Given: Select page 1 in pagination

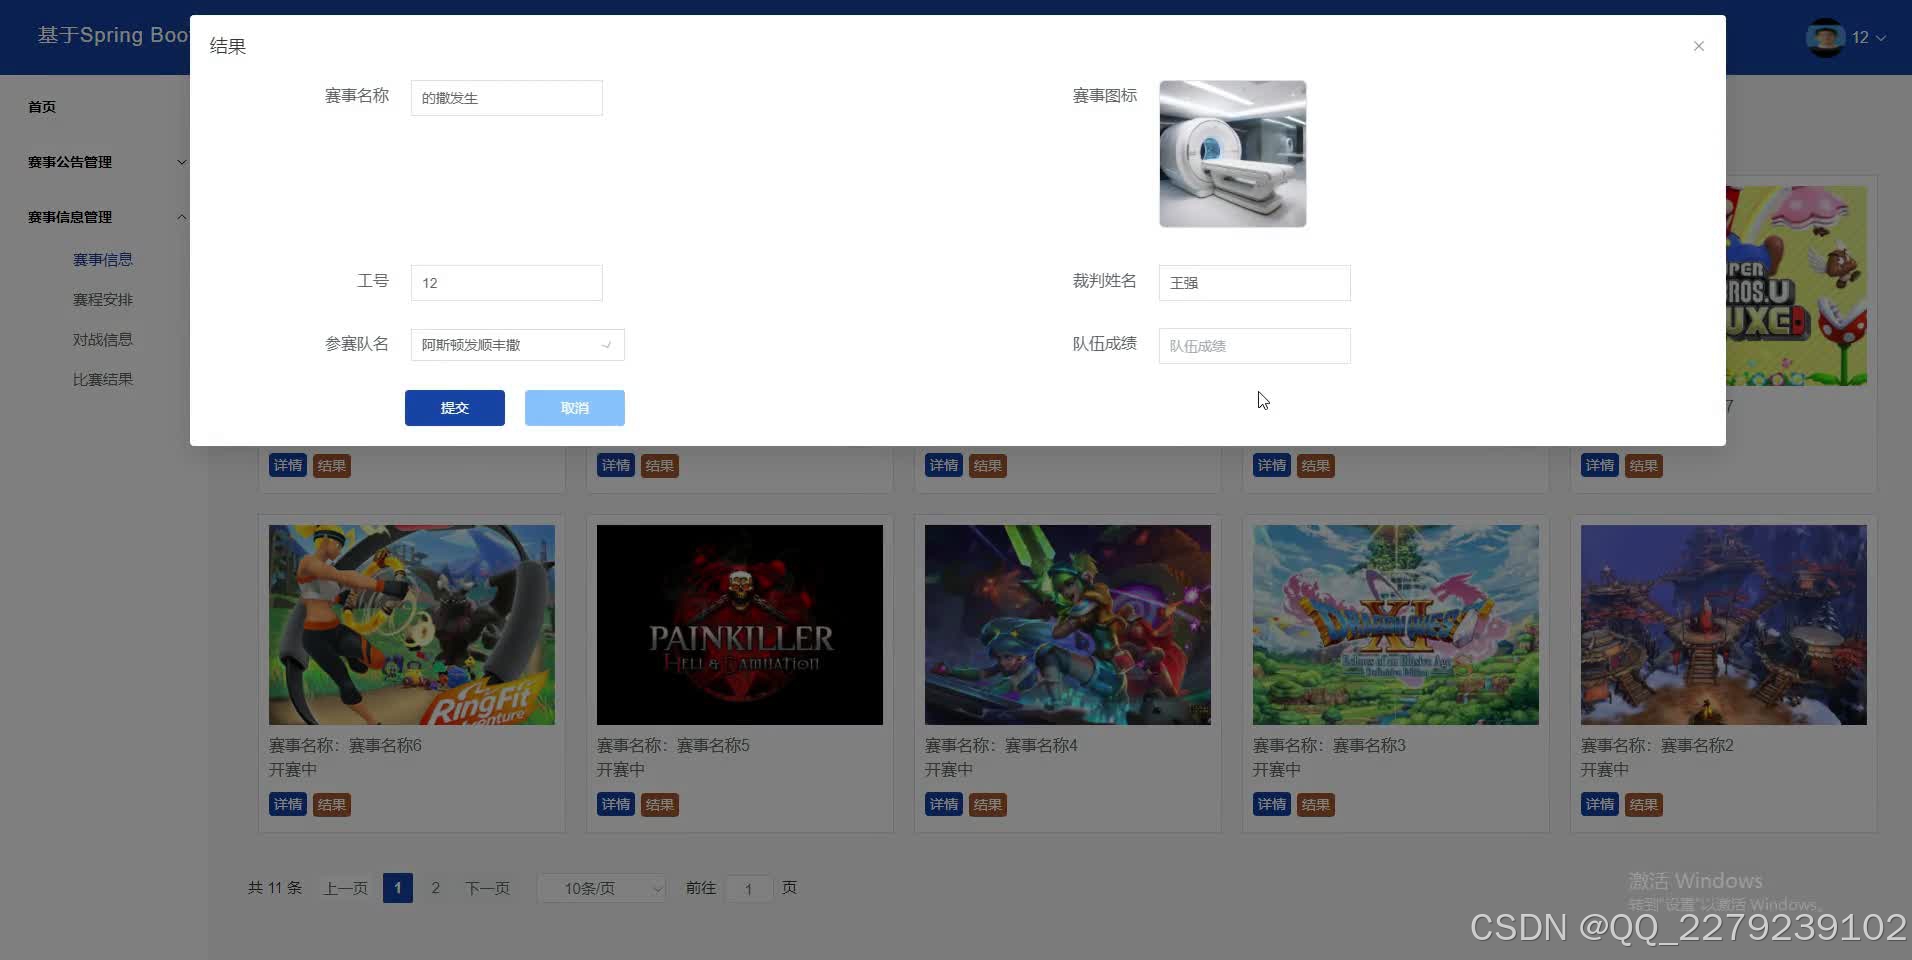Looking at the screenshot, I should tap(398, 888).
